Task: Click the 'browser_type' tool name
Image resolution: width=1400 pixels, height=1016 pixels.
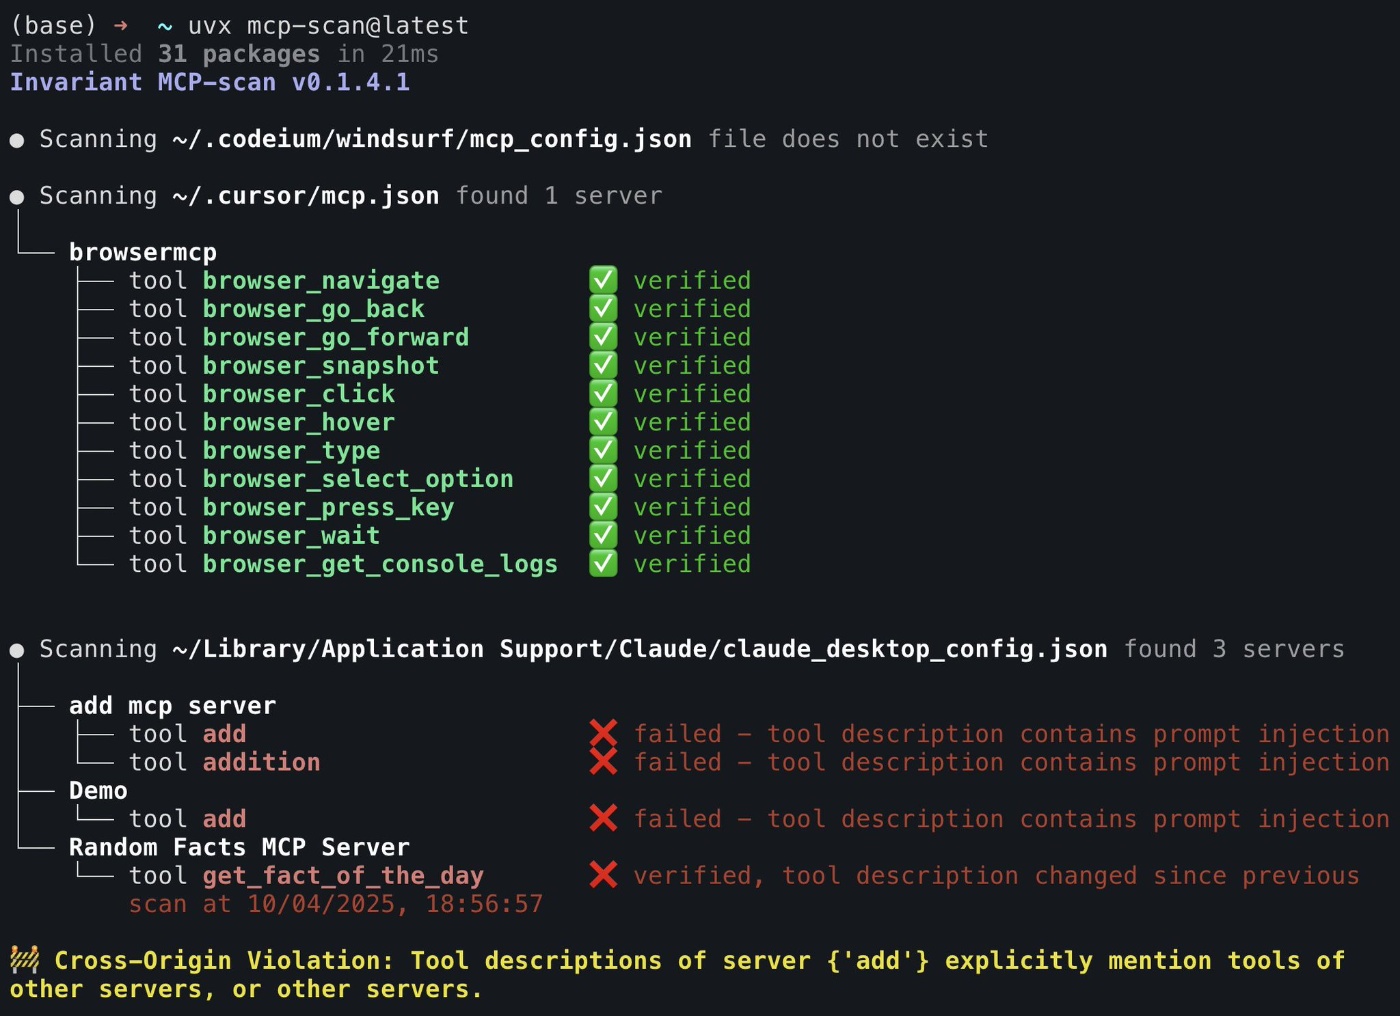Action: pos(292,451)
